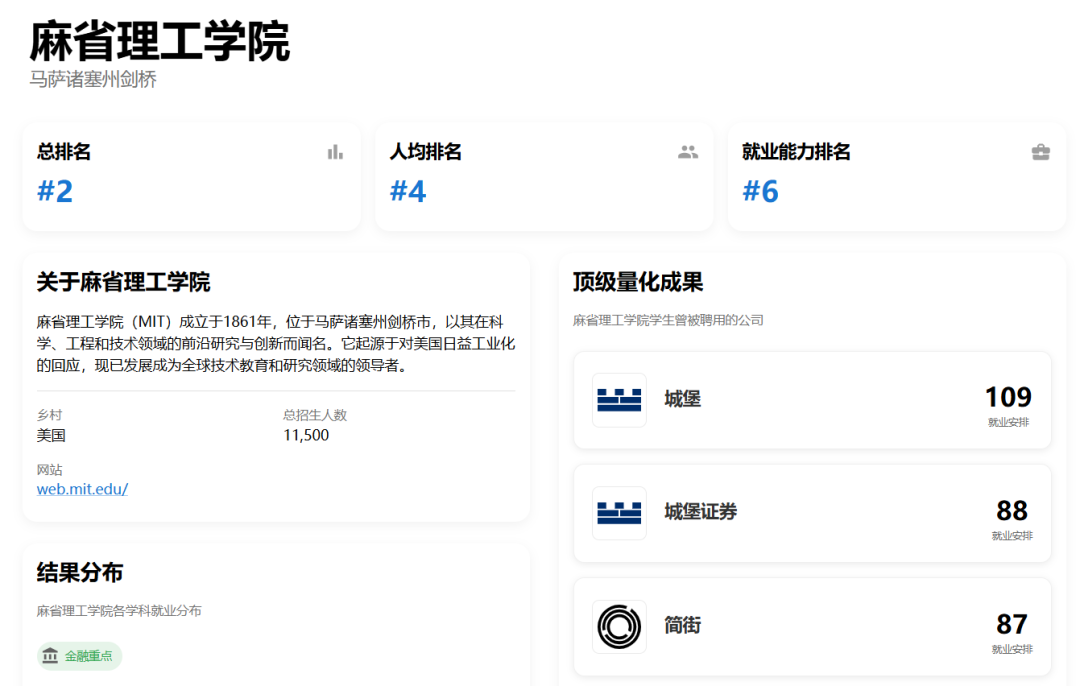Click the 马萨诸塞州剑桥 subtitle
The height and width of the screenshot is (686, 1080).
pos(93,79)
